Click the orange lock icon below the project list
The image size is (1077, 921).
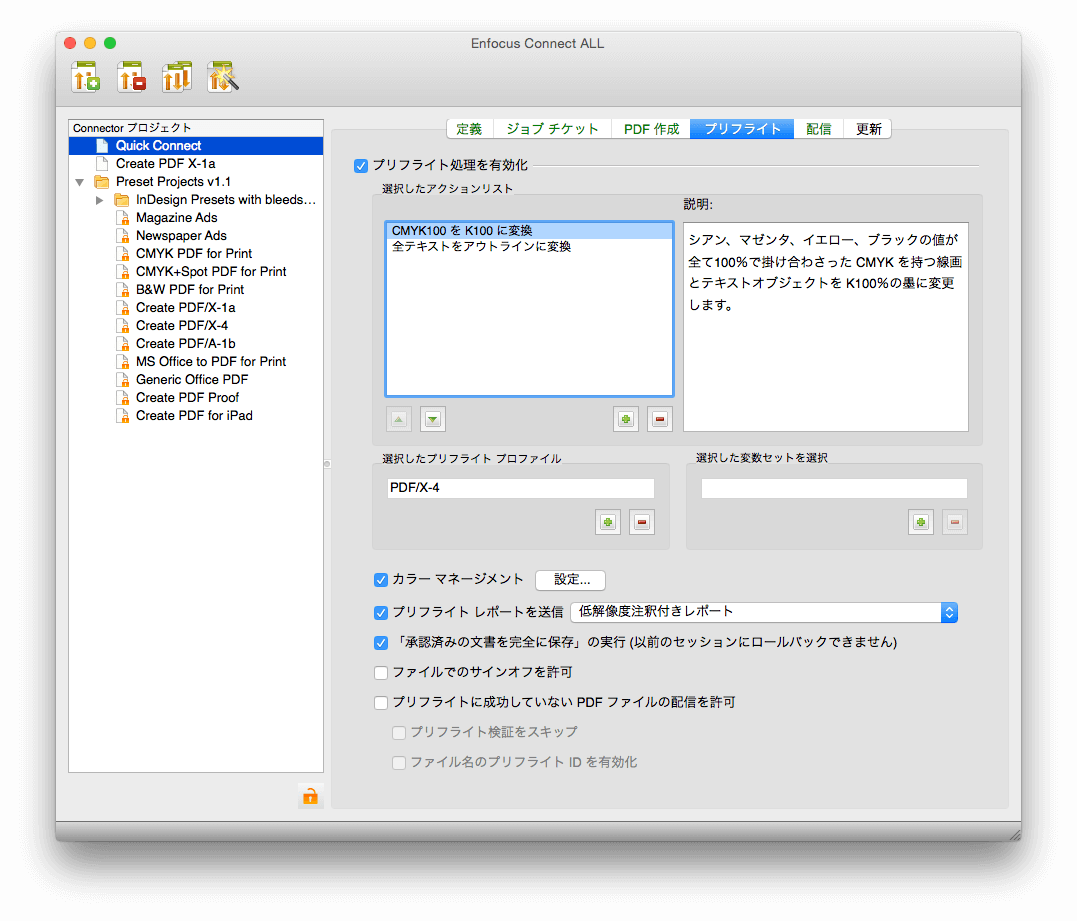pos(310,796)
